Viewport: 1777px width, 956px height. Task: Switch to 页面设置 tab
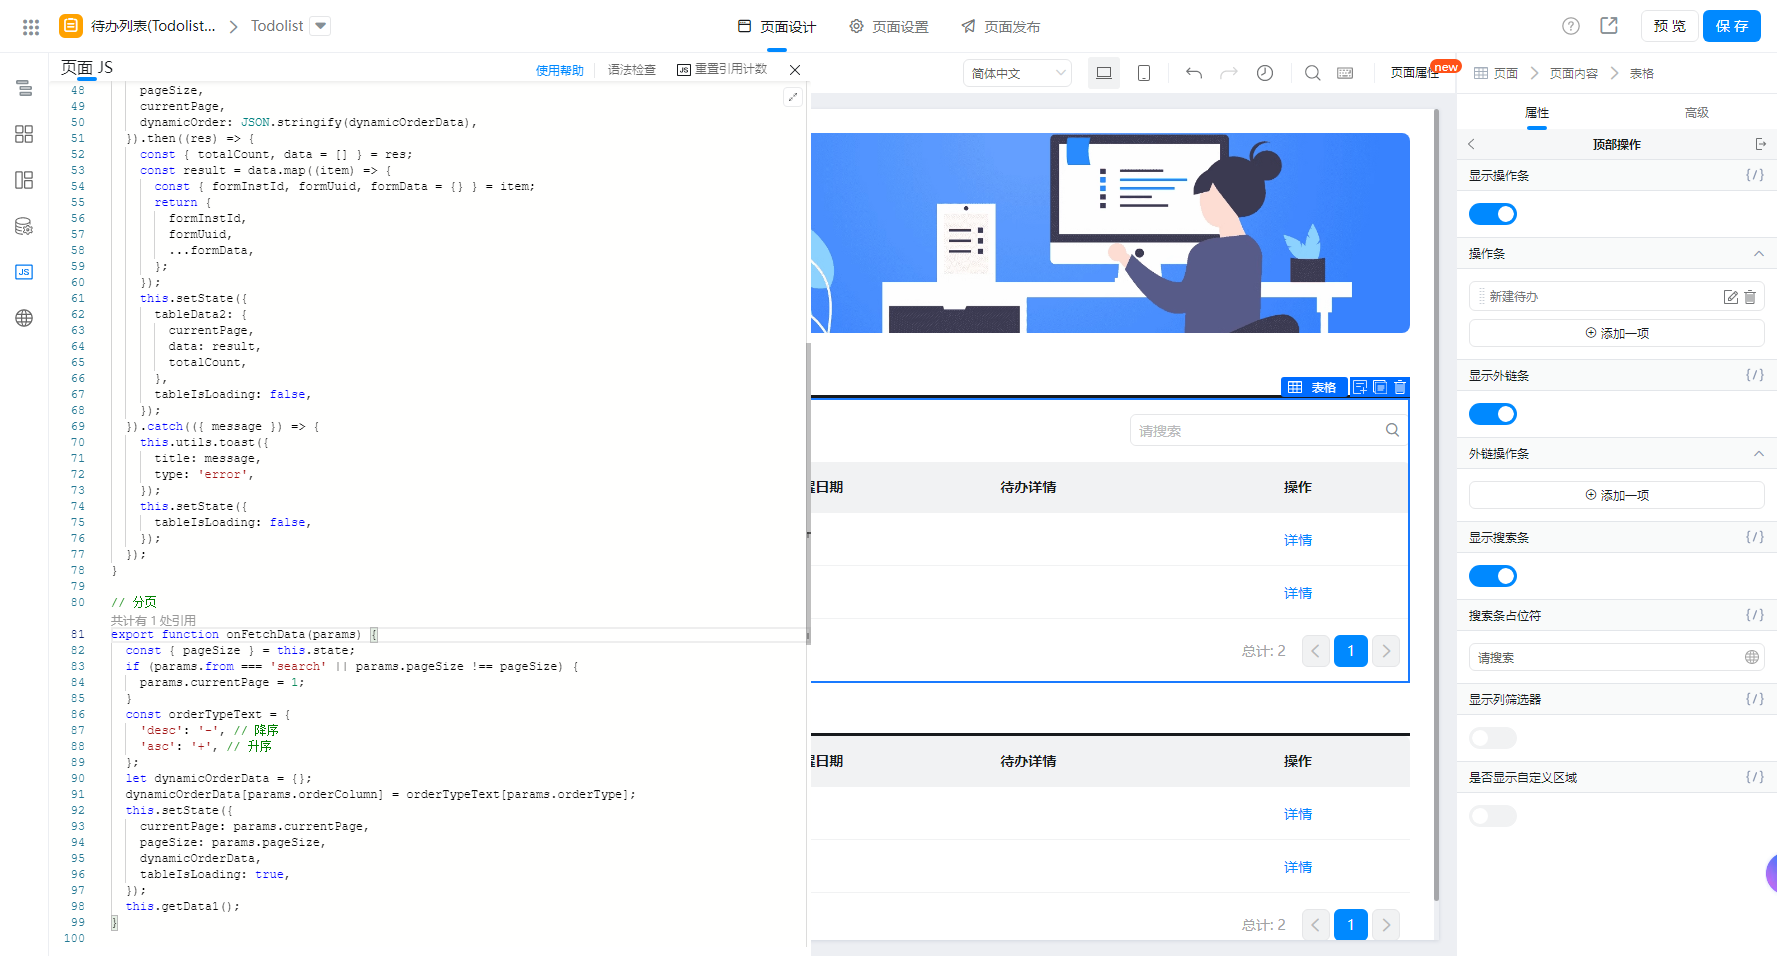point(889,27)
